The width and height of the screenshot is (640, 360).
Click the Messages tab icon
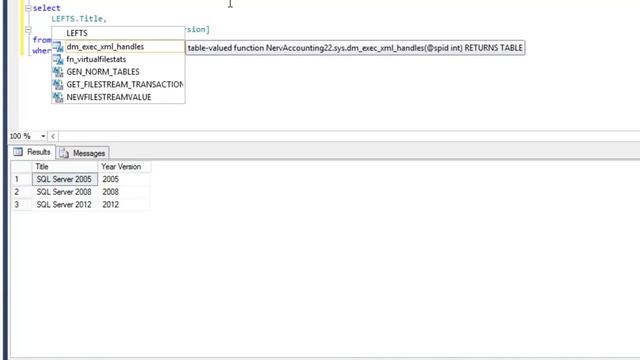click(x=64, y=153)
